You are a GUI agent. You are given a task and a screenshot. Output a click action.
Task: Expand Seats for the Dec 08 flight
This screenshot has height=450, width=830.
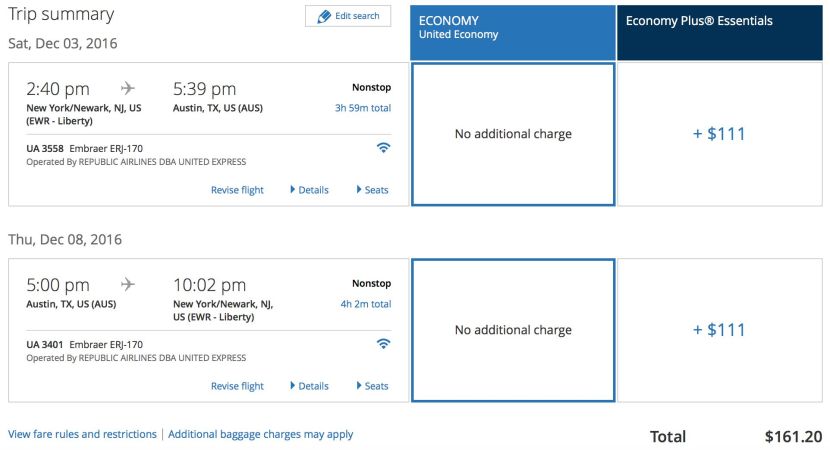373,386
